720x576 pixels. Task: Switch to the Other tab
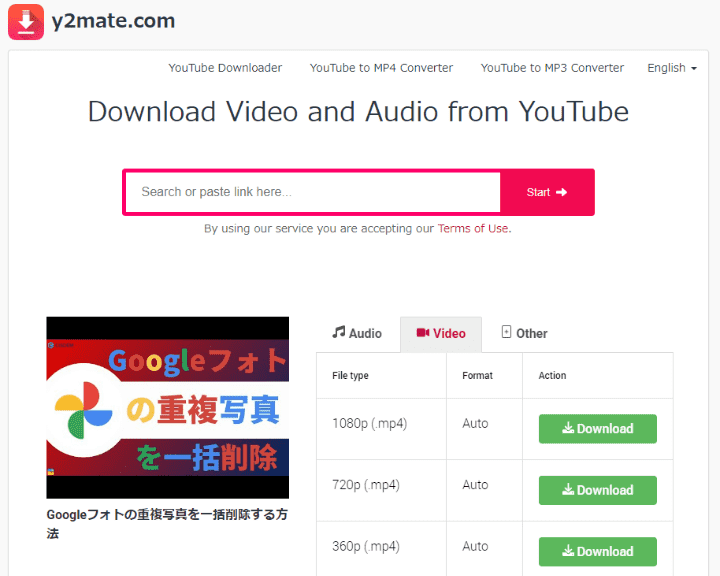click(x=524, y=333)
